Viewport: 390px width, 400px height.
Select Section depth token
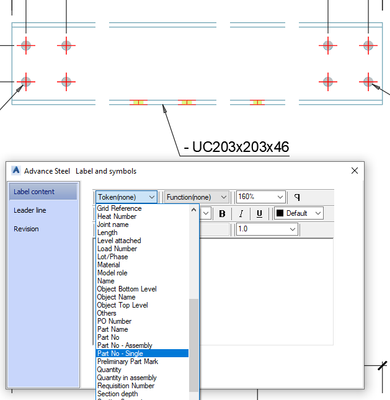(x=142, y=394)
